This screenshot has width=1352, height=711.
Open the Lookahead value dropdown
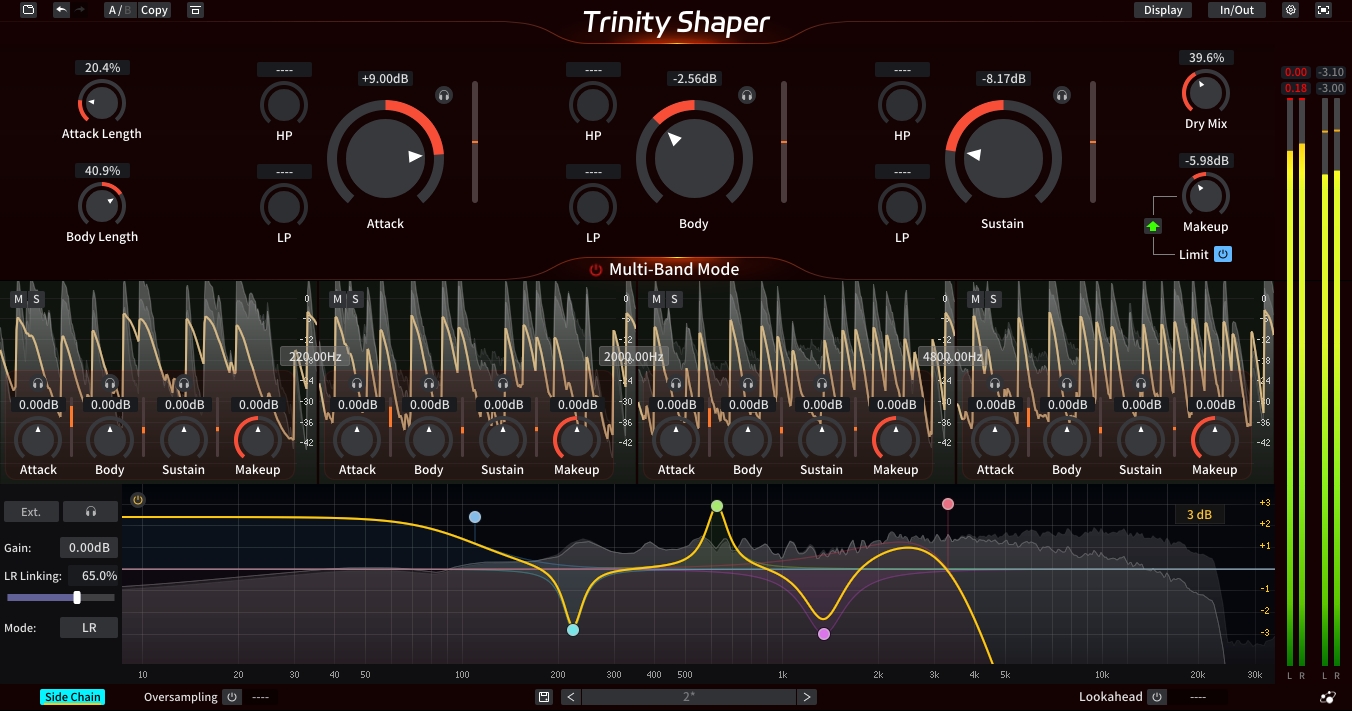1198,697
